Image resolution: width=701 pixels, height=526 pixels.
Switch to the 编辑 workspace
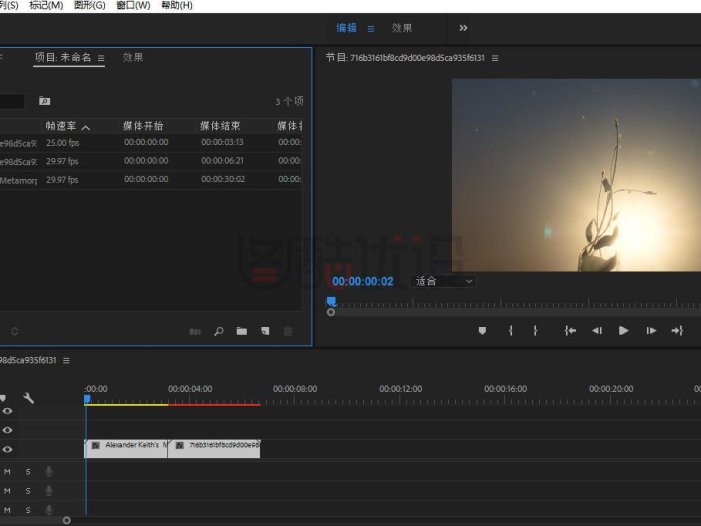346,28
